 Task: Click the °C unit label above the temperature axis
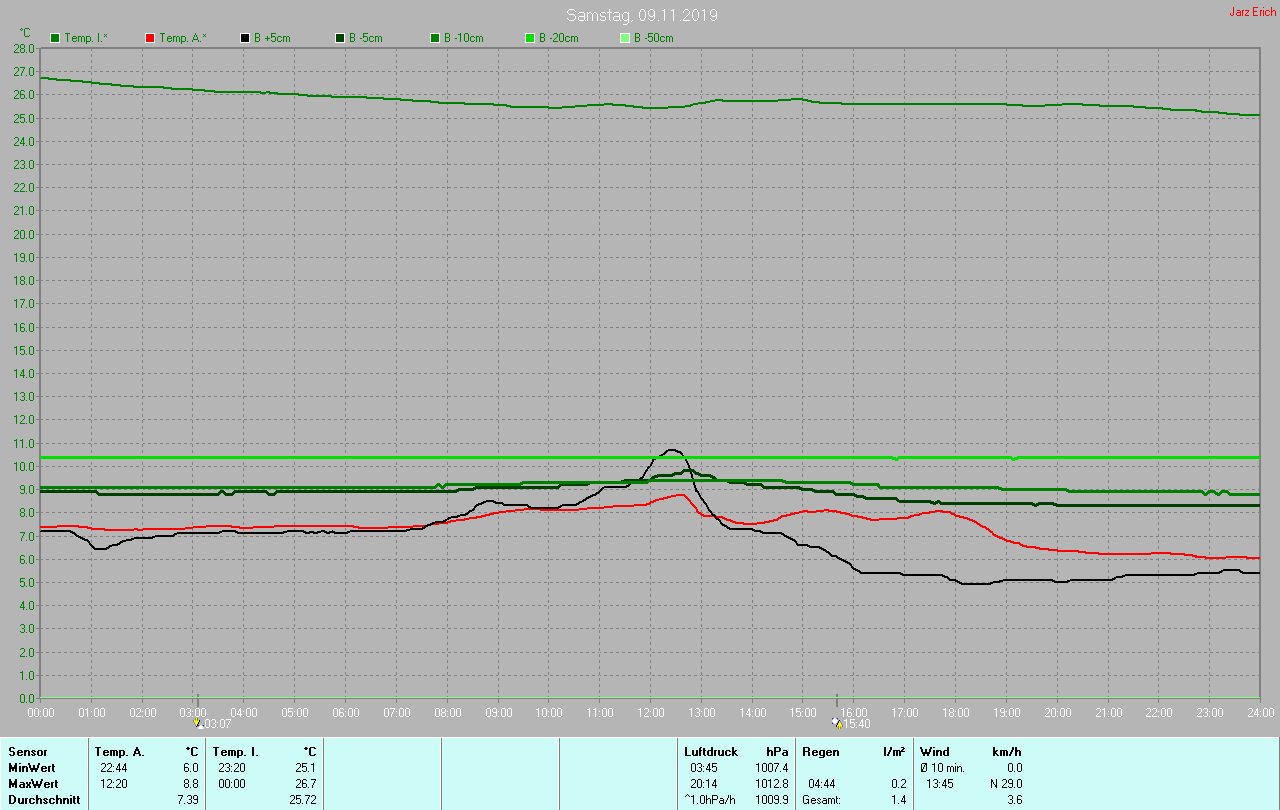click(x=26, y=32)
